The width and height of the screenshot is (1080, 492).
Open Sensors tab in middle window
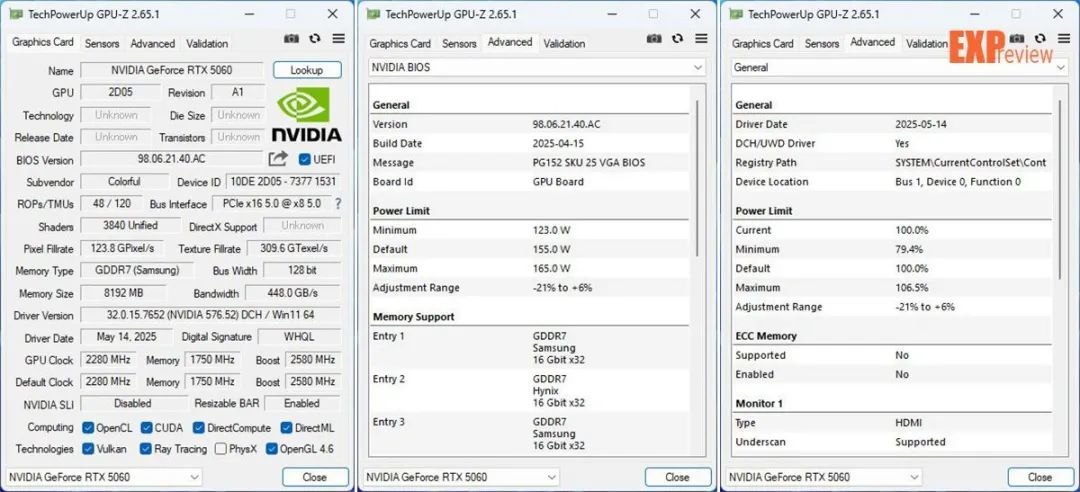tap(459, 43)
